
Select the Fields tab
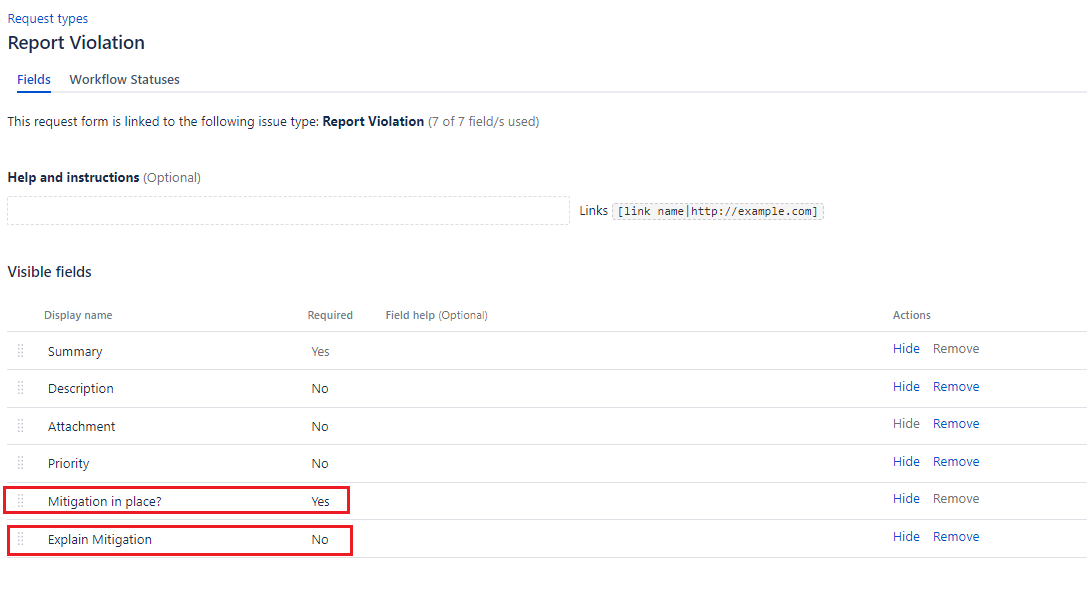coord(33,79)
